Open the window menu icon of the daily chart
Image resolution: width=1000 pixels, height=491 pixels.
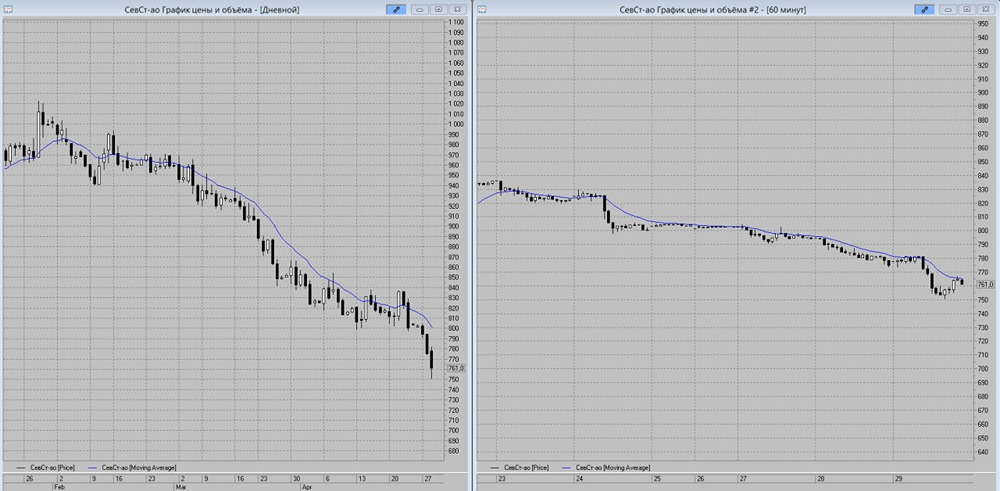tap(6, 9)
